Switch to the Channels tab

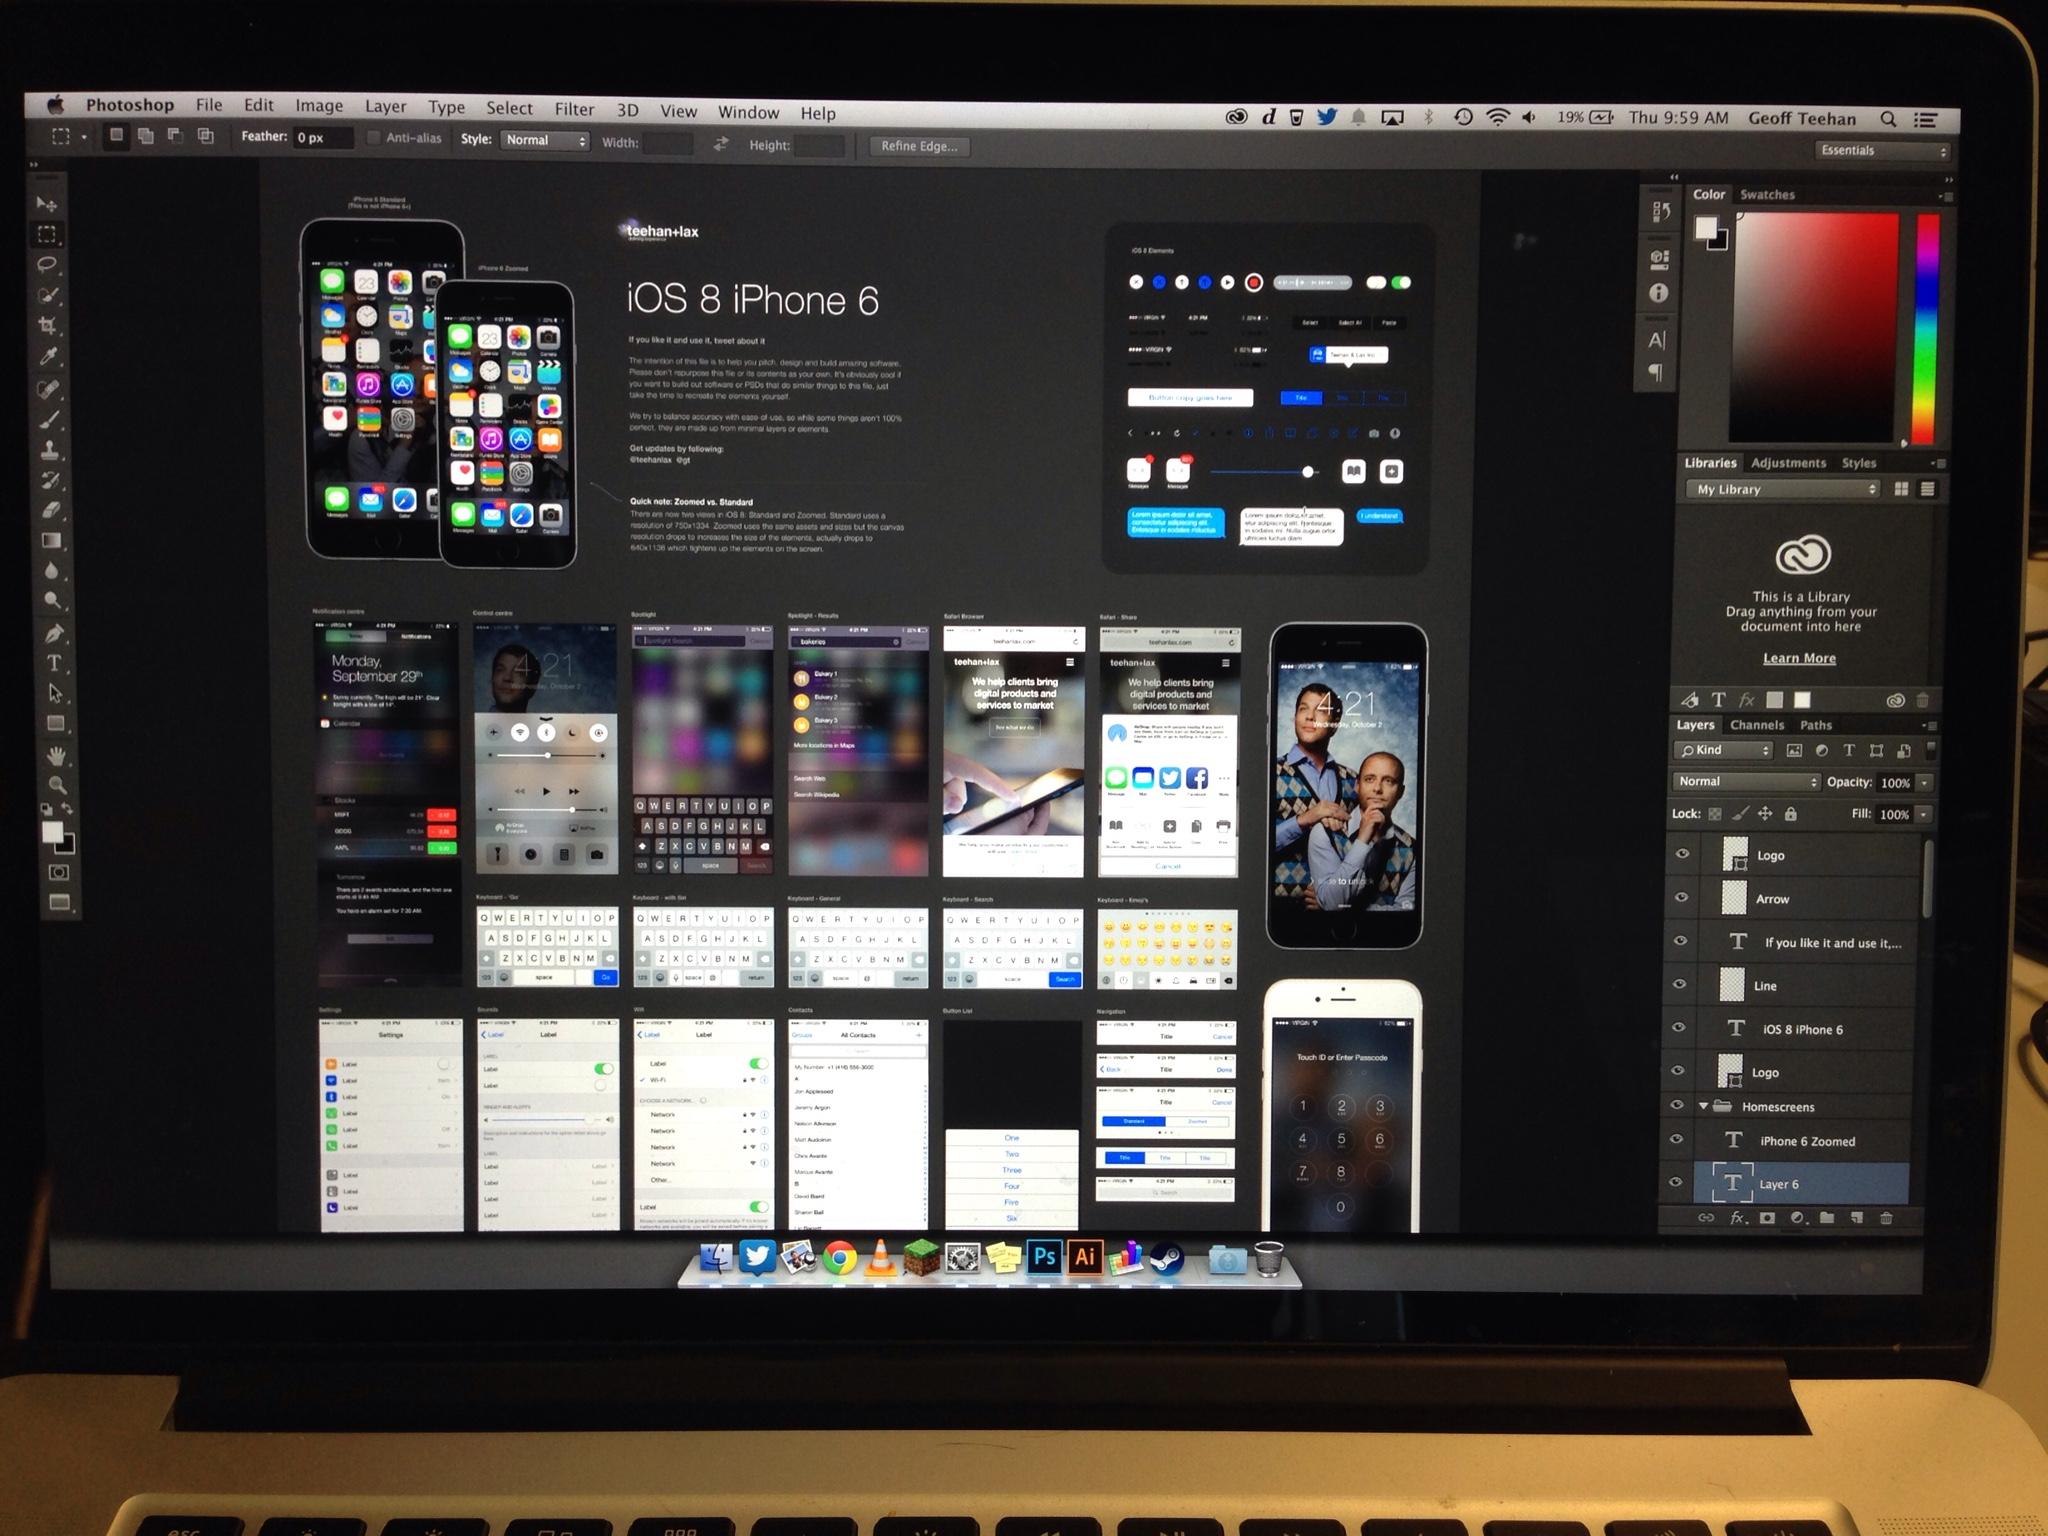click(x=1756, y=725)
